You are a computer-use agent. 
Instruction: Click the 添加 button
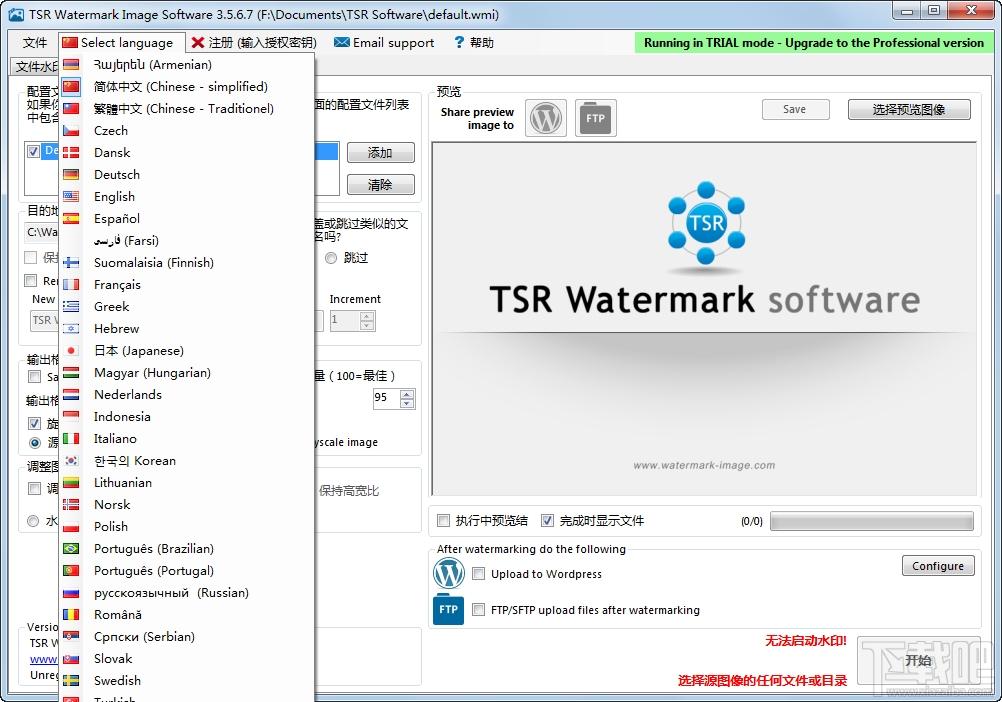click(x=380, y=153)
